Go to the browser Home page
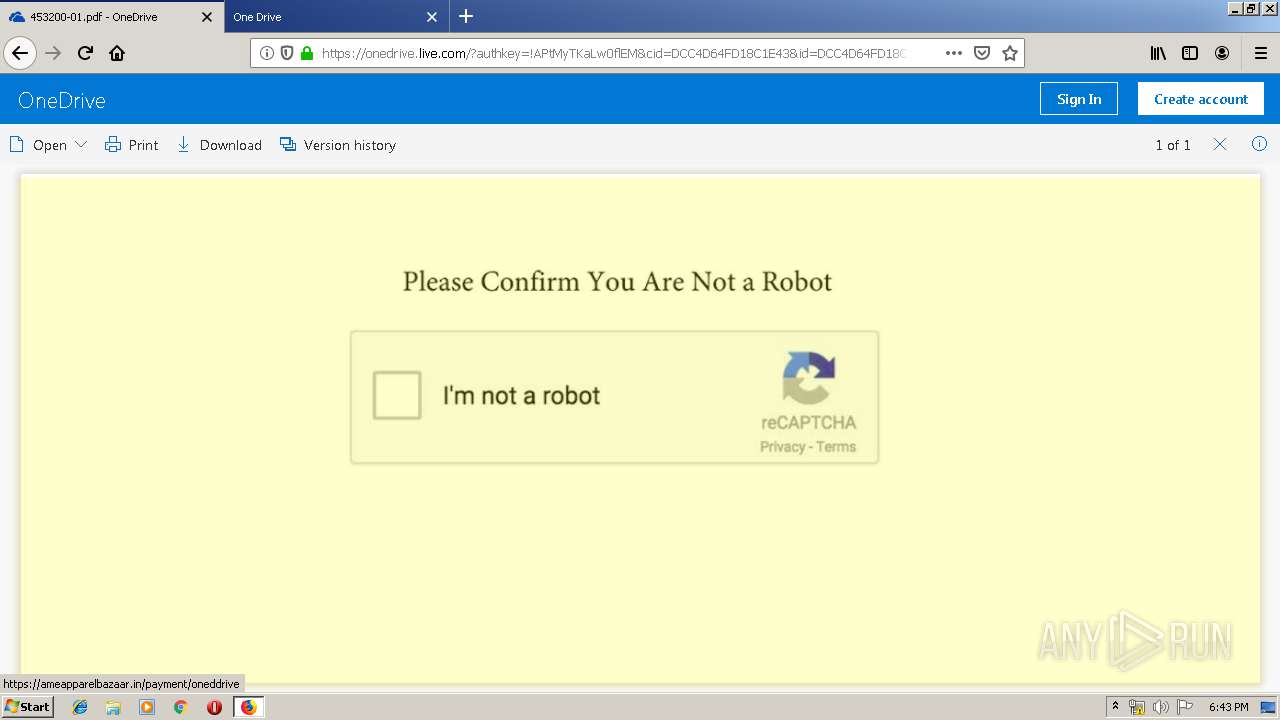 (117, 53)
